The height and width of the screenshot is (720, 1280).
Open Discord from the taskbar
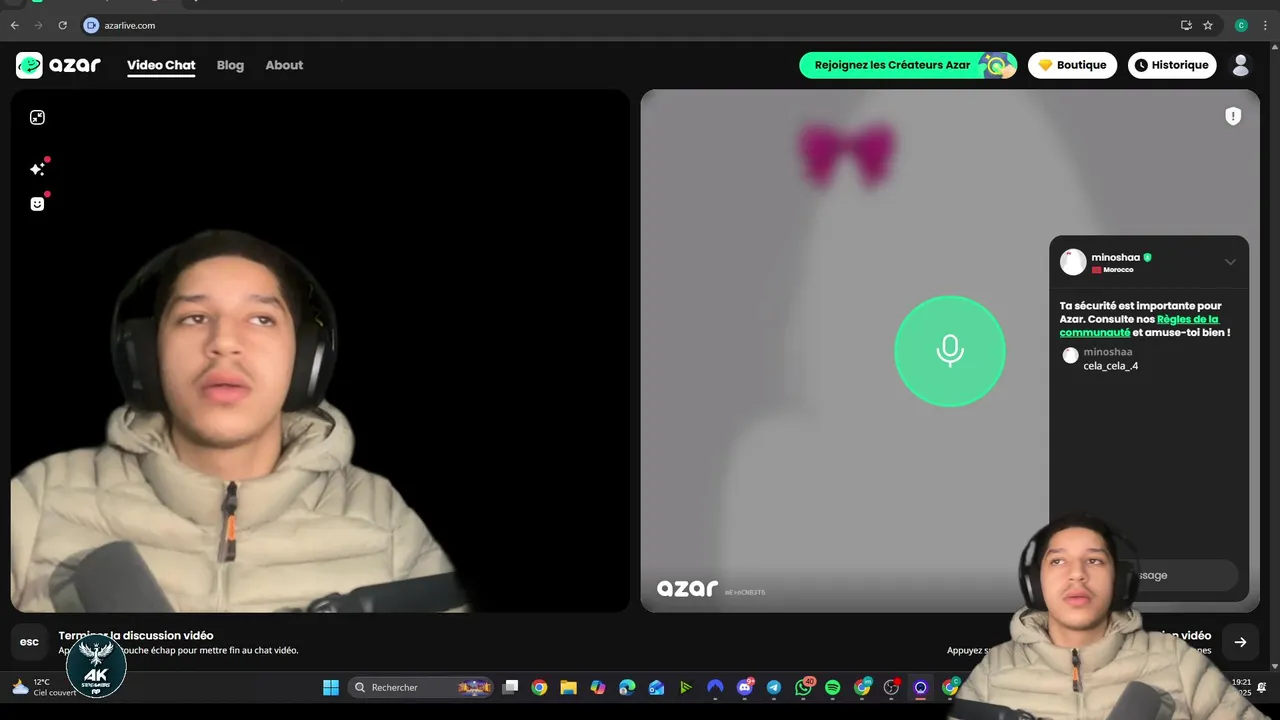click(x=744, y=687)
